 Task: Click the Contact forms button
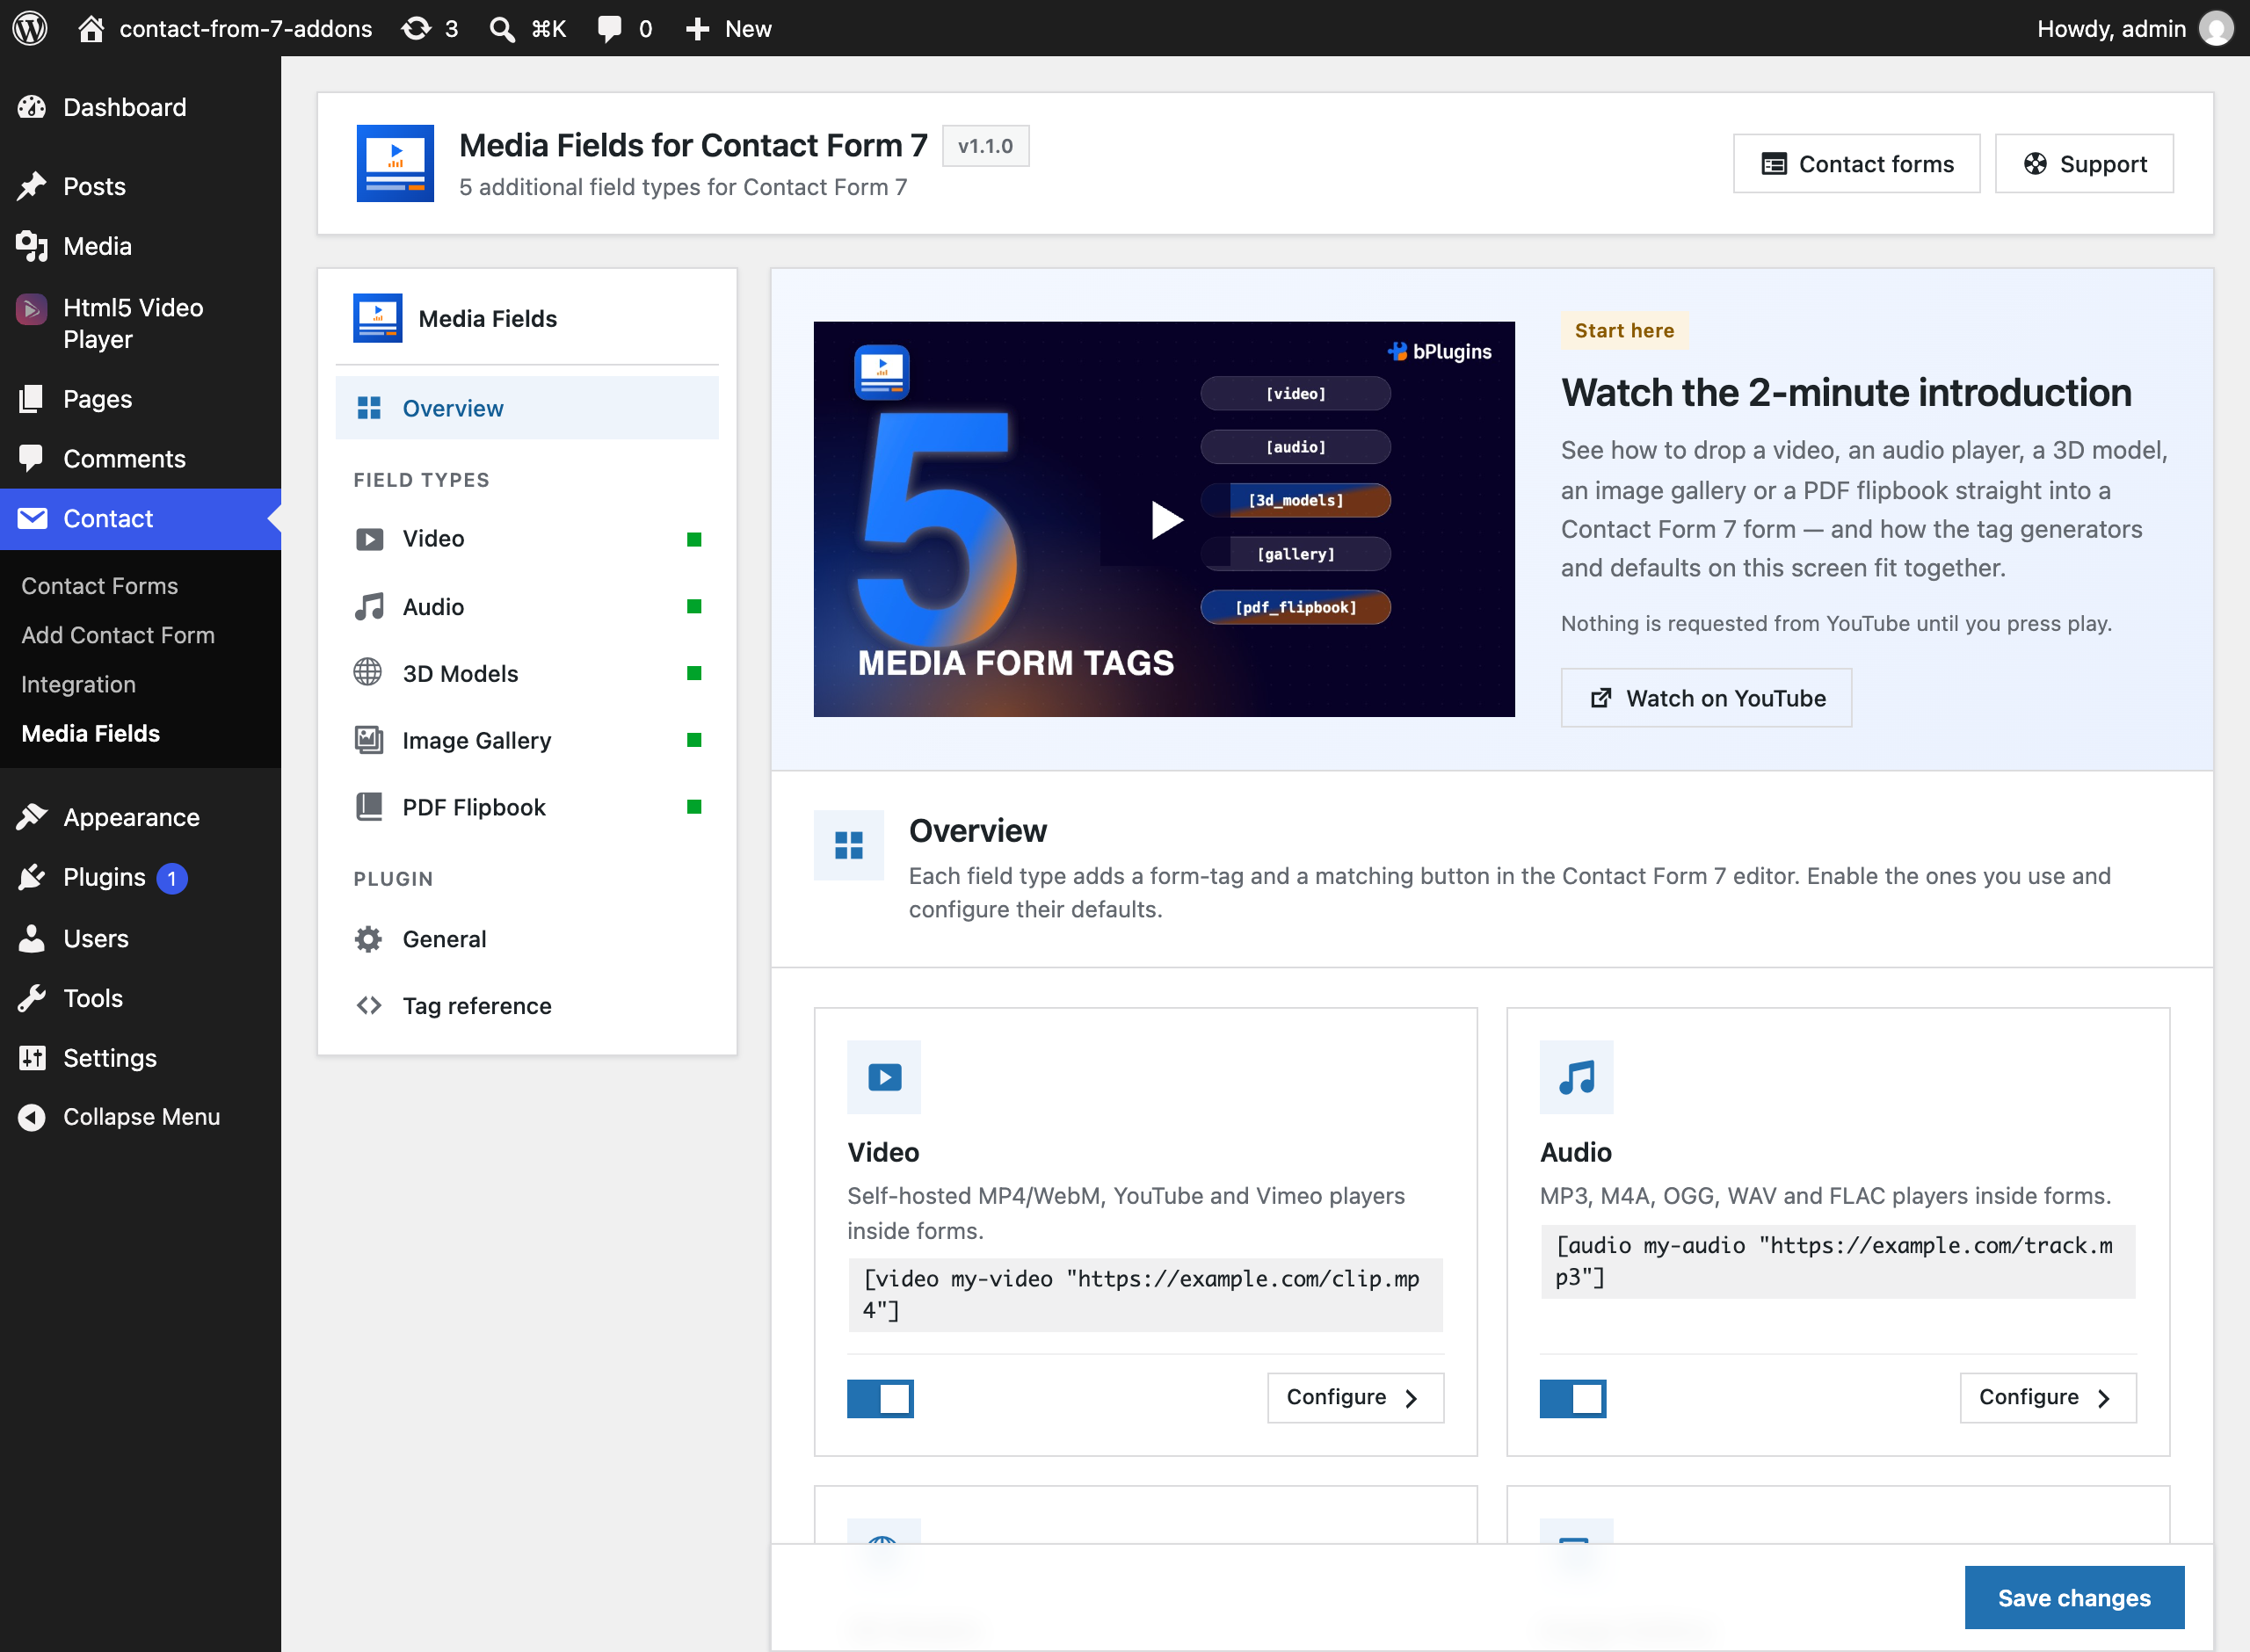pos(1857,164)
